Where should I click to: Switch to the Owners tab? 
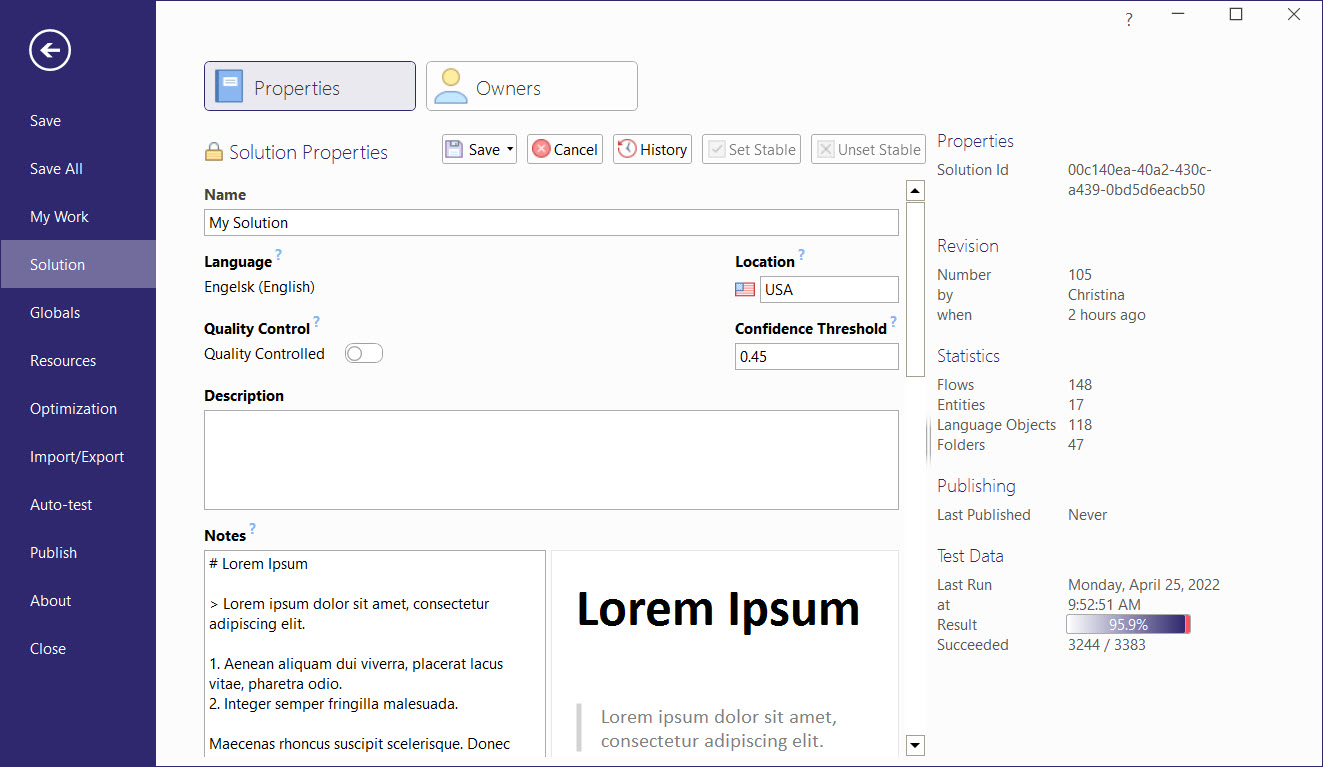[531, 85]
